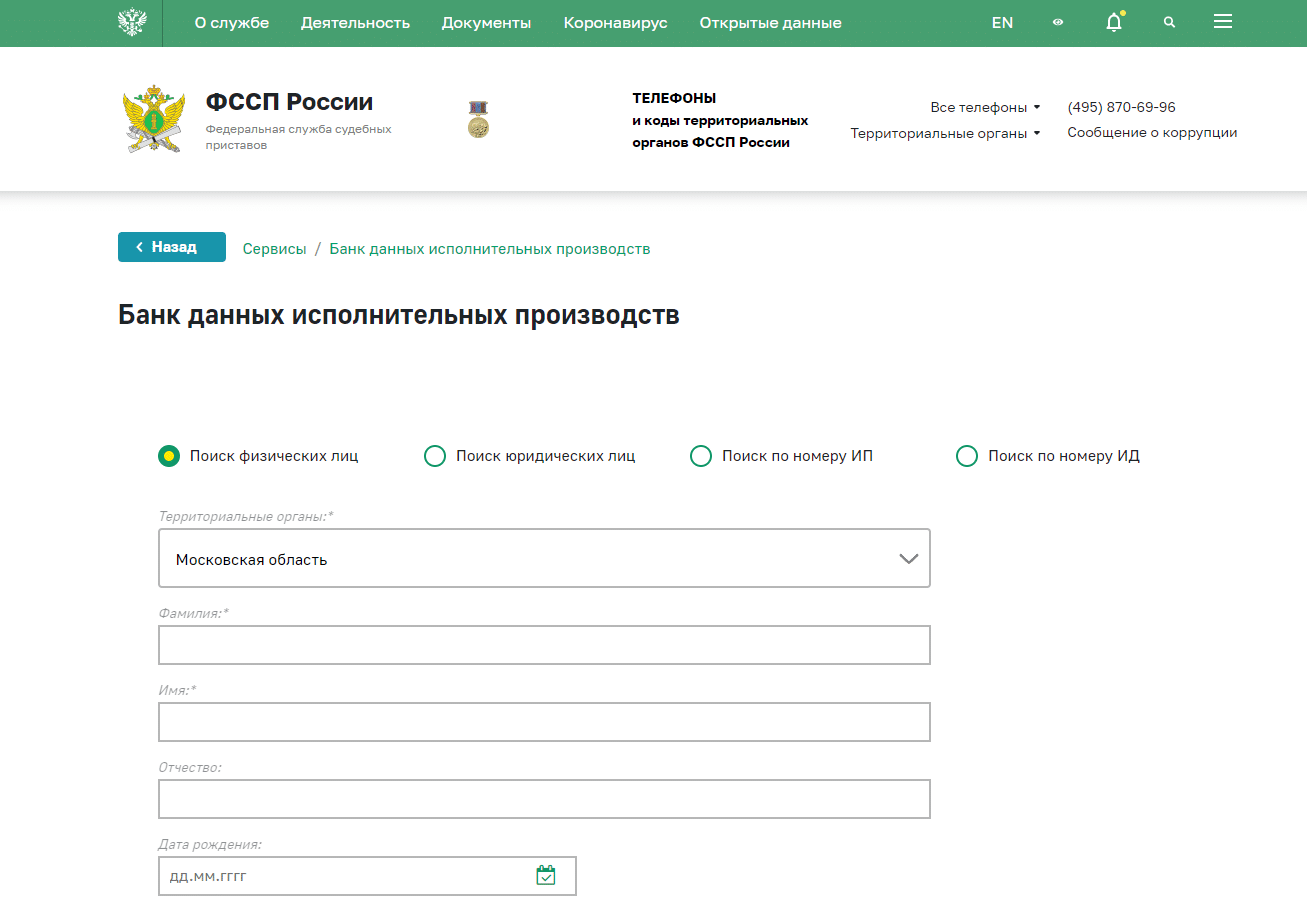Expand Территориальные органы in the header
The width and height of the screenshot is (1307, 912).
(x=944, y=132)
